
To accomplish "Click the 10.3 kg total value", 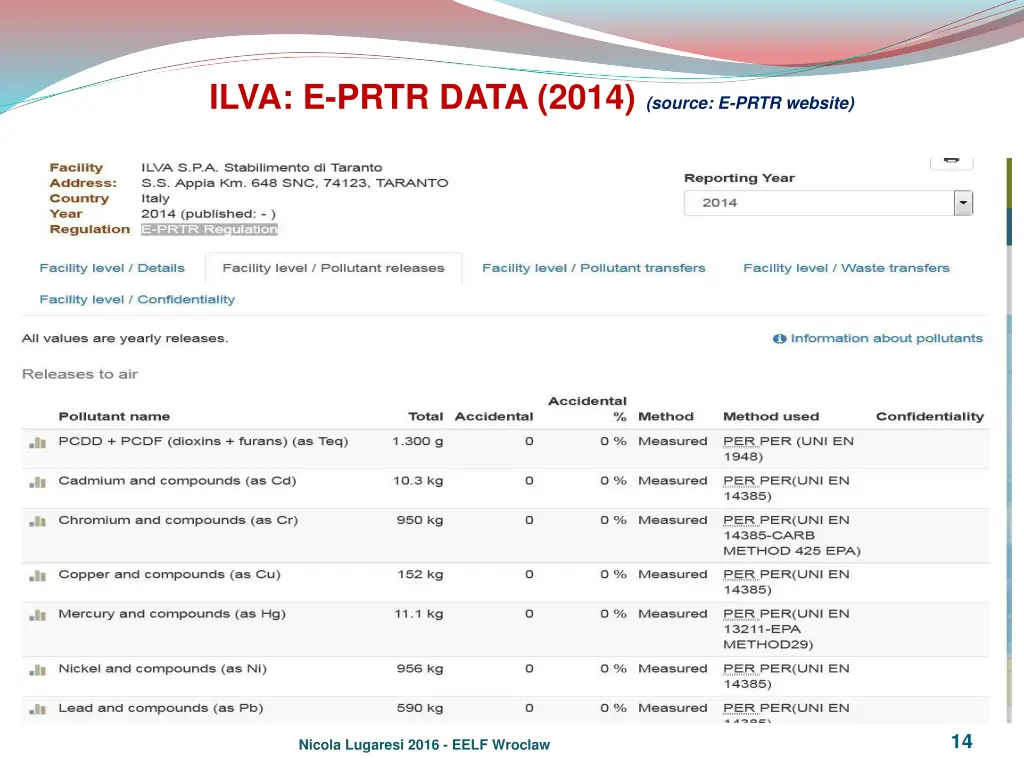I will pos(418,481).
